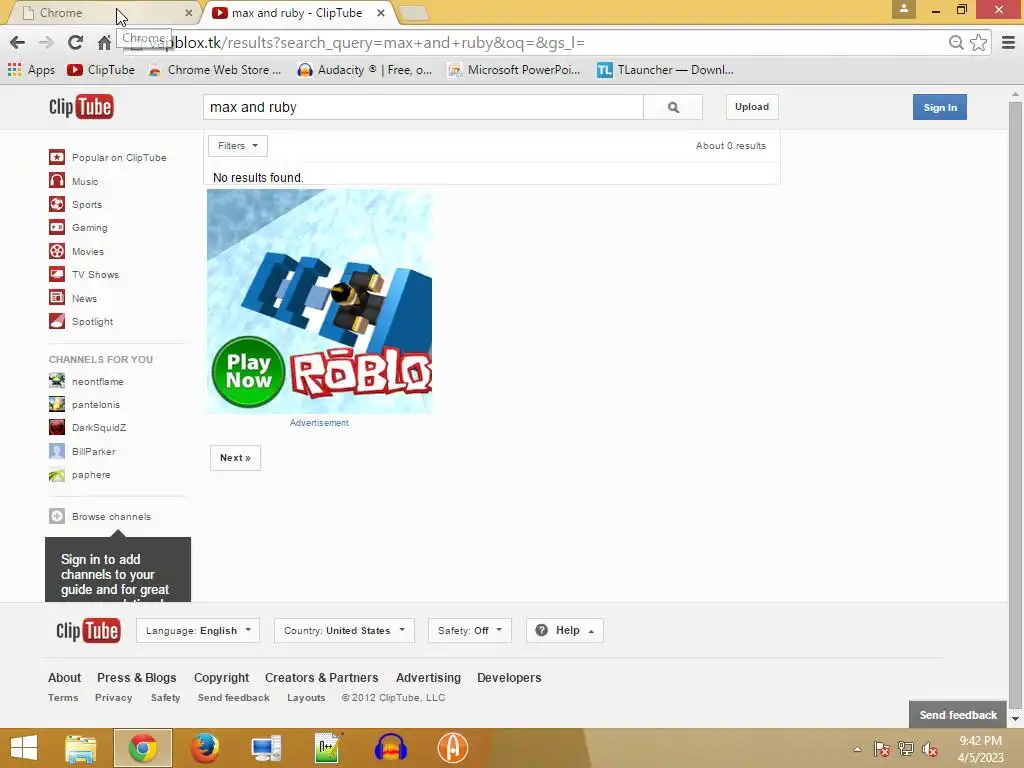Open the Gaming controller icon
The height and width of the screenshot is (768, 1024).
point(57,227)
